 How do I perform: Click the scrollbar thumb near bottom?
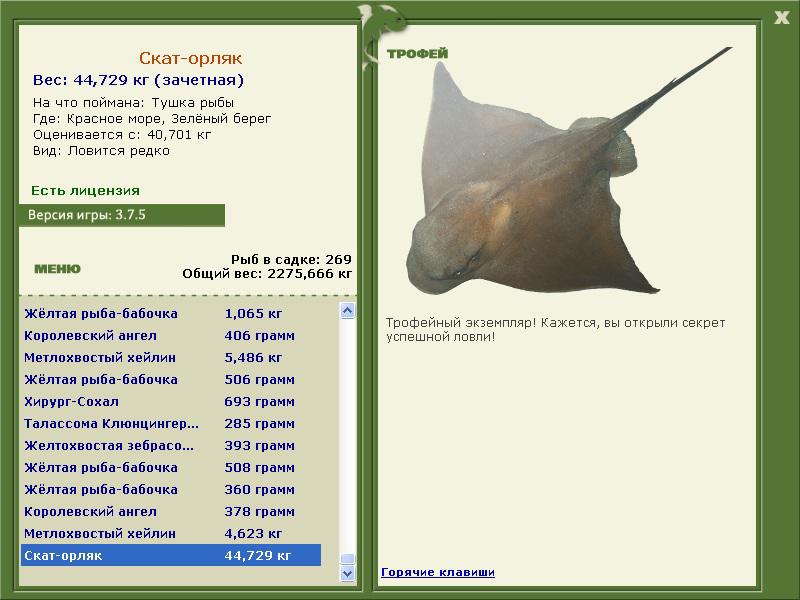pyautogui.click(x=347, y=559)
